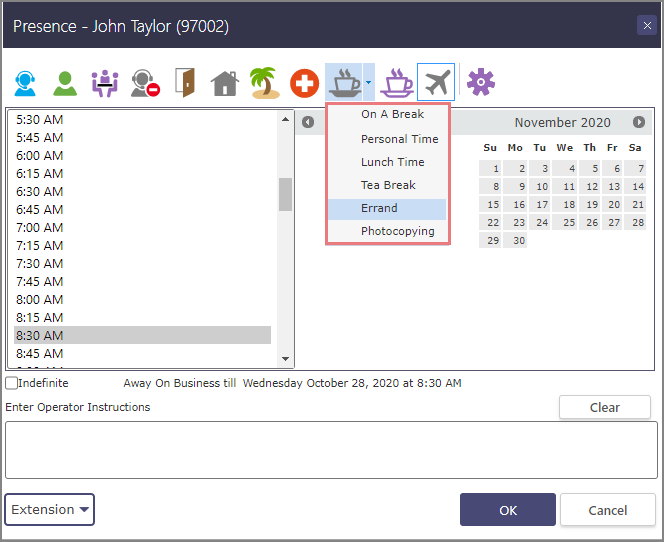Select 6:45 AM in time list
The height and width of the screenshot is (542, 664).
coord(142,210)
